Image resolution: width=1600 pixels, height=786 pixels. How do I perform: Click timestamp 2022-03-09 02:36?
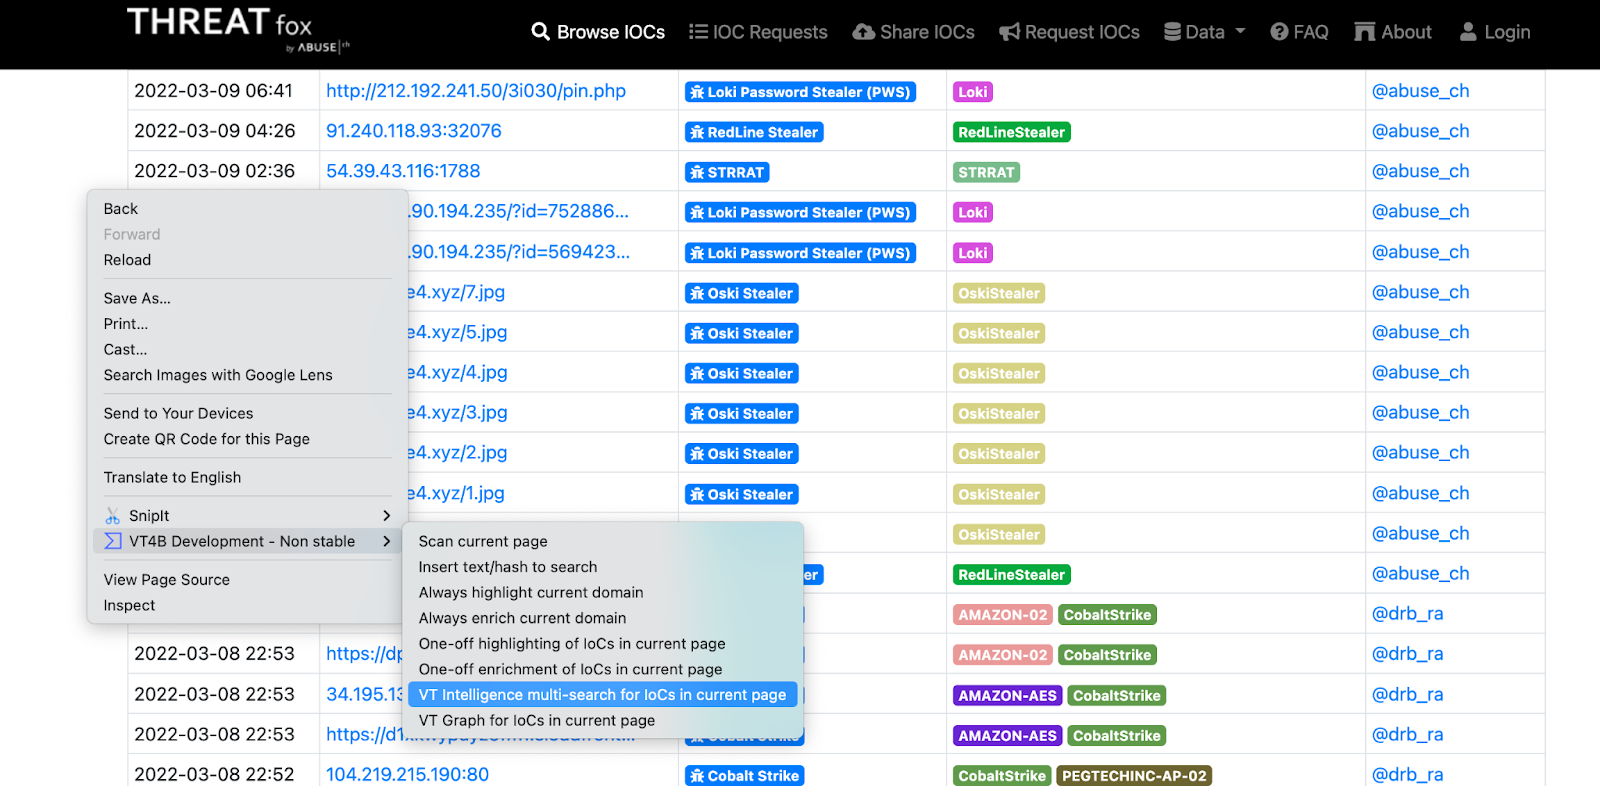coord(215,171)
